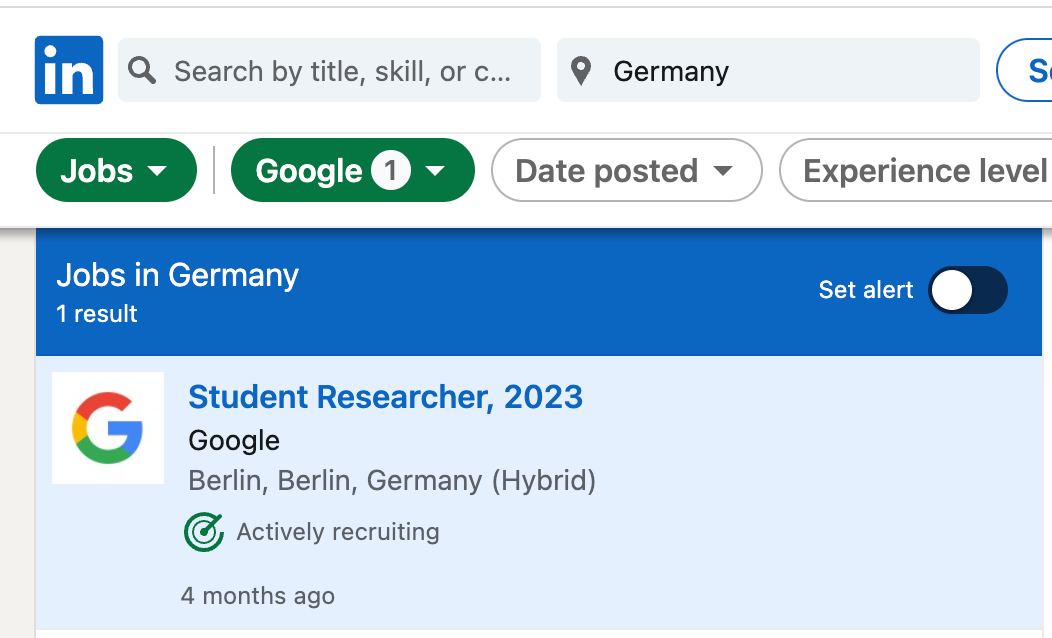1052x638 pixels.
Task: Click the partially visible Search button
Action: (x=1025, y=70)
